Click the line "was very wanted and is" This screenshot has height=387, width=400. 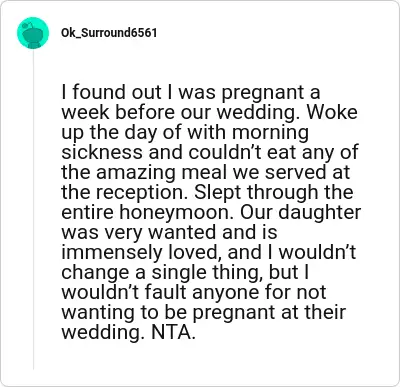pos(169,232)
